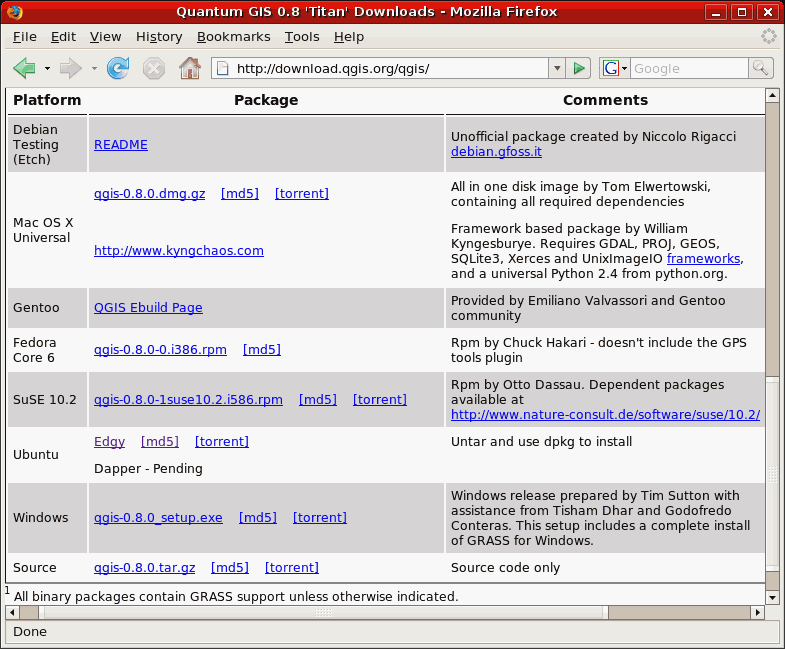Click the horizontal scrollbar right arrow
Viewport: 785px width, 649px height.
coord(758,612)
